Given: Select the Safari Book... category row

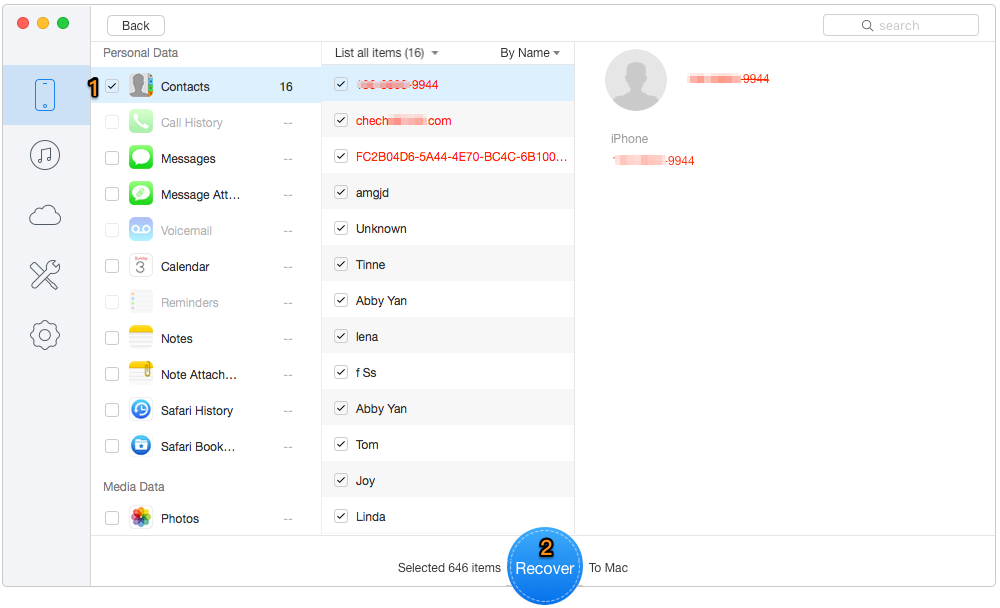Looking at the screenshot, I should tap(206, 446).
